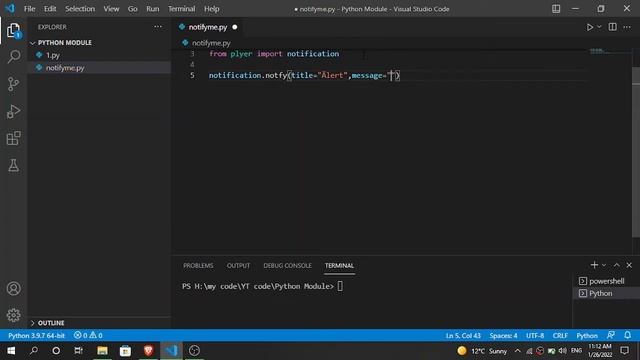Open the Edit menu

[x=50, y=9]
